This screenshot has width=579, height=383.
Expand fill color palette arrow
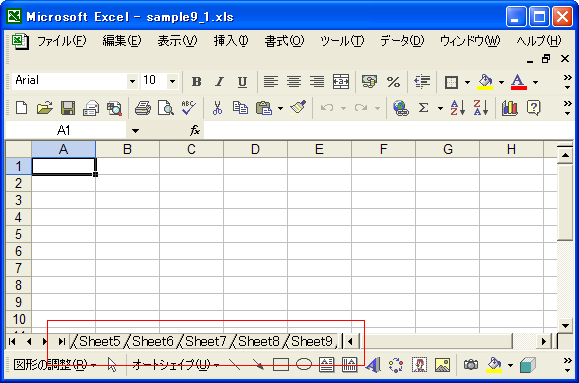tap(501, 82)
